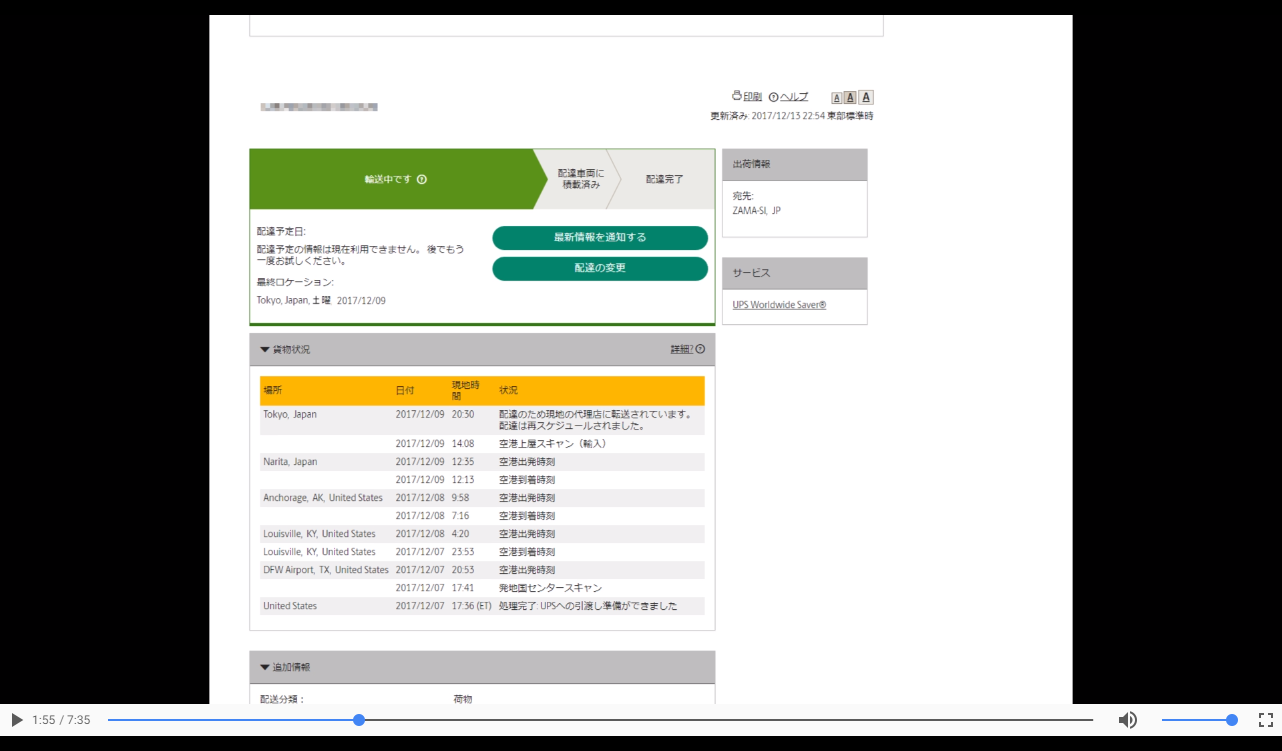Image resolution: width=1282 pixels, height=751 pixels.
Task: Mute the video volume
Action: pos(1127,720)
